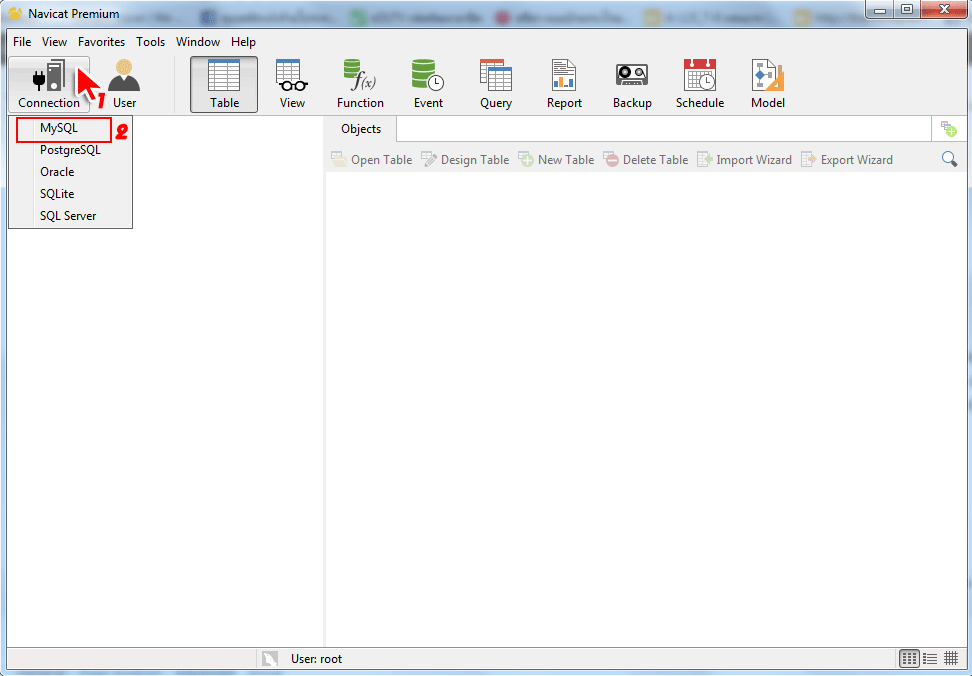The height and width of the screenshot is (676, 972).
Task: Open the Connection toolbar button
Action: (x=49, y=85)
